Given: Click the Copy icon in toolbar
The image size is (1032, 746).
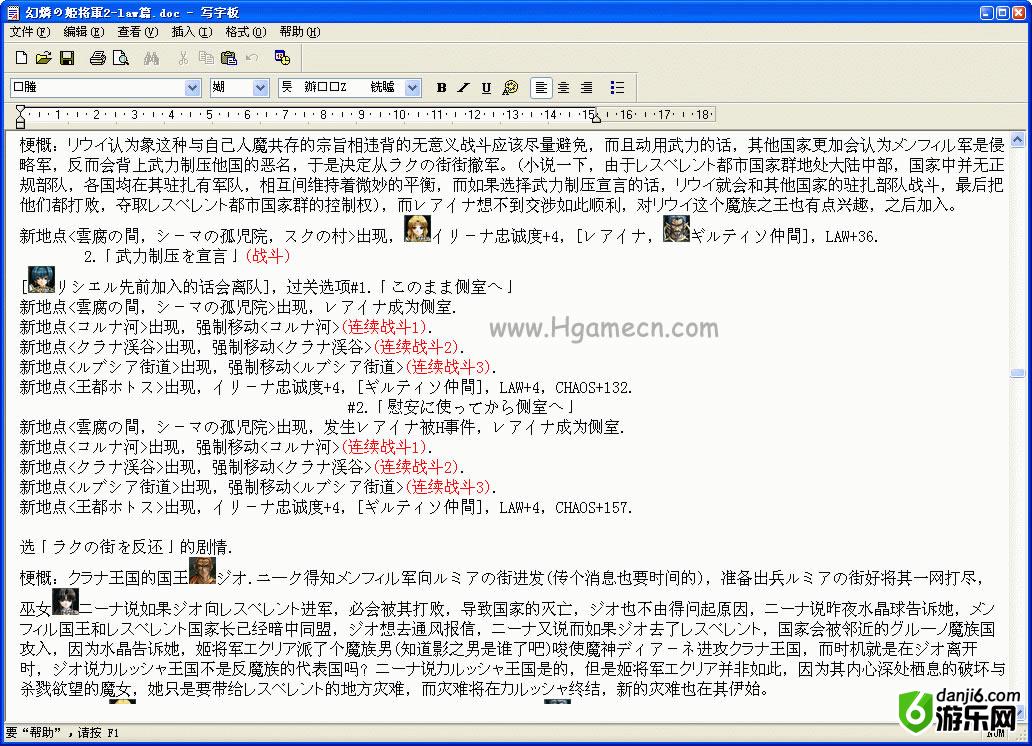Looking at the screenshot, I should coord(206,58).
